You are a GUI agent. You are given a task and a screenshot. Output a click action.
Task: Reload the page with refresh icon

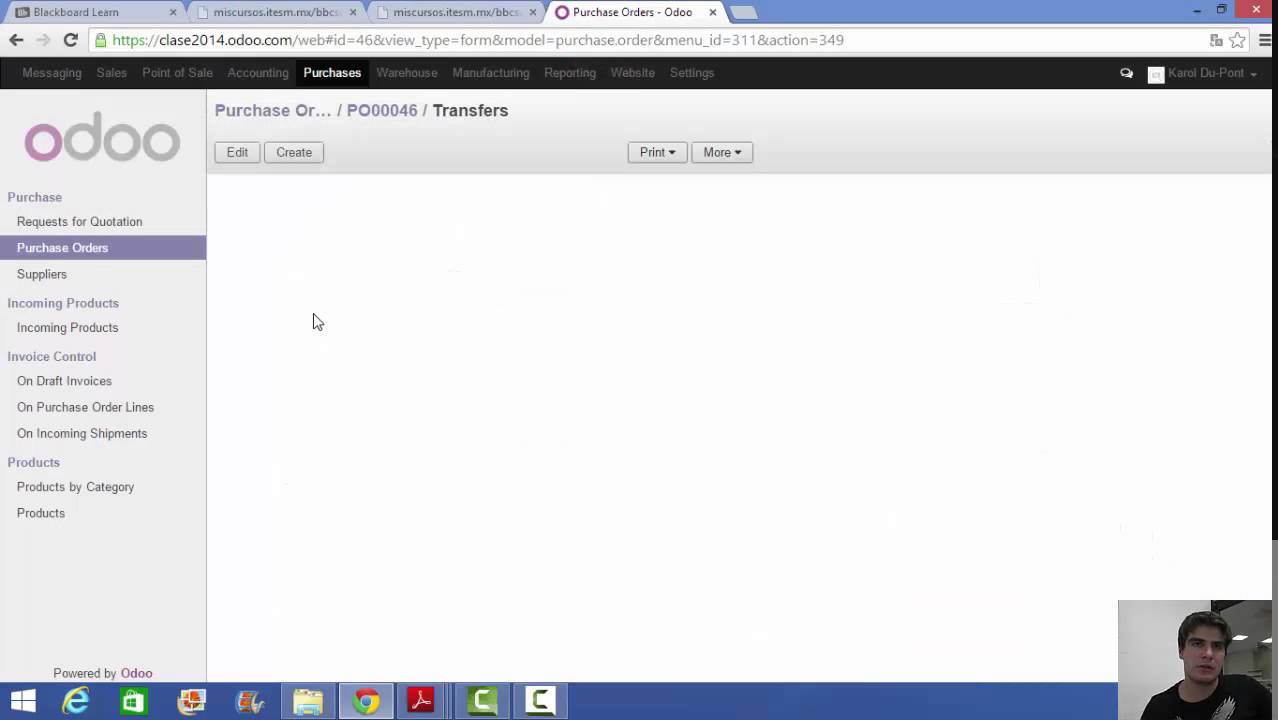pyautogui.click(x=70, y=40)
